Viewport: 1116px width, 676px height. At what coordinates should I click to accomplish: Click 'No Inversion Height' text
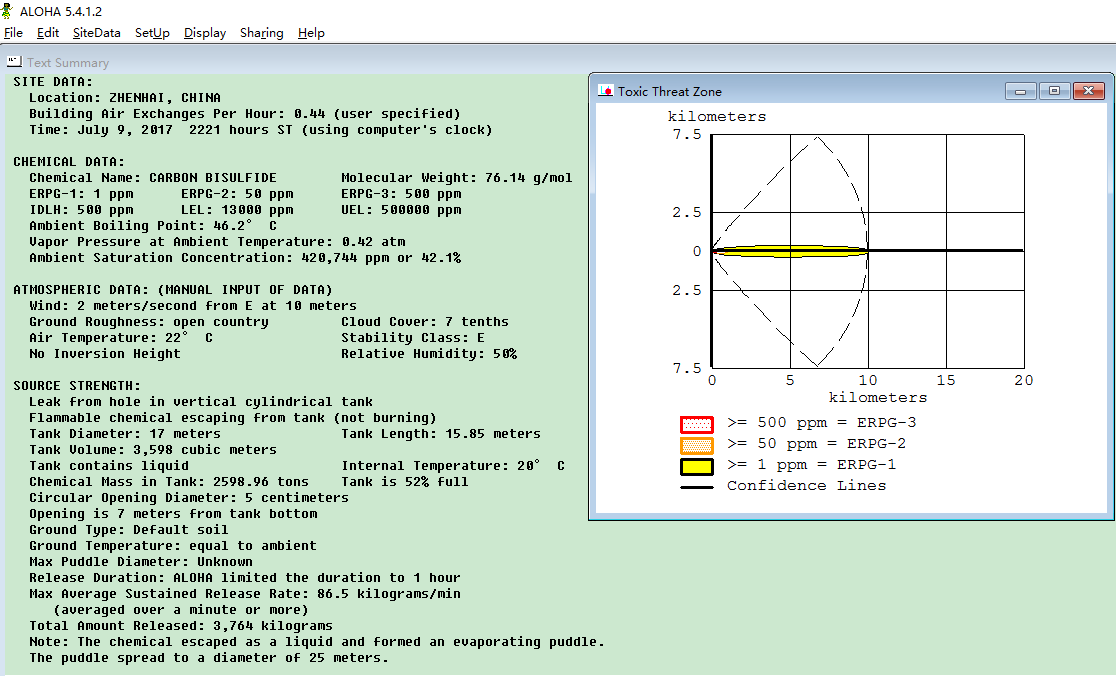click(x=105, y=354)
